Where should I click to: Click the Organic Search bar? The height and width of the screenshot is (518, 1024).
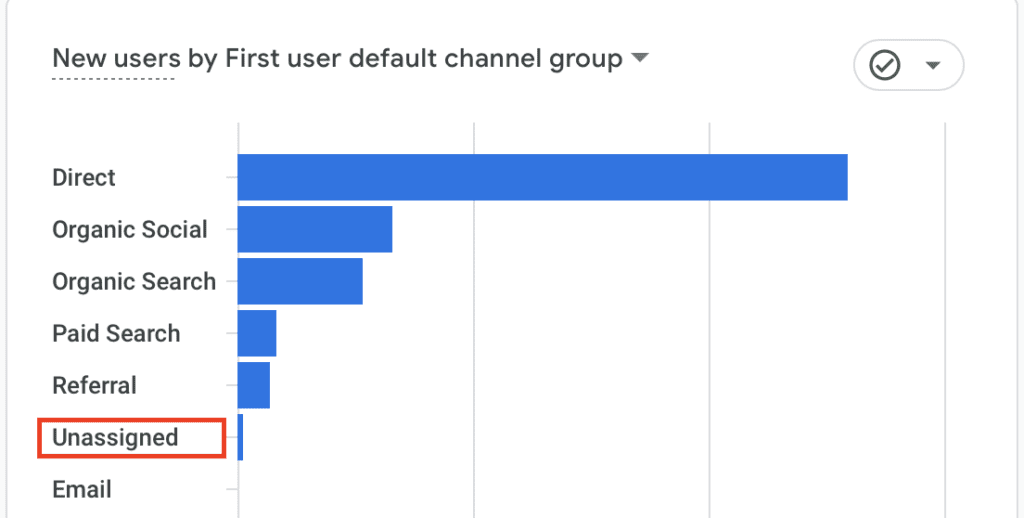(300, 281)
